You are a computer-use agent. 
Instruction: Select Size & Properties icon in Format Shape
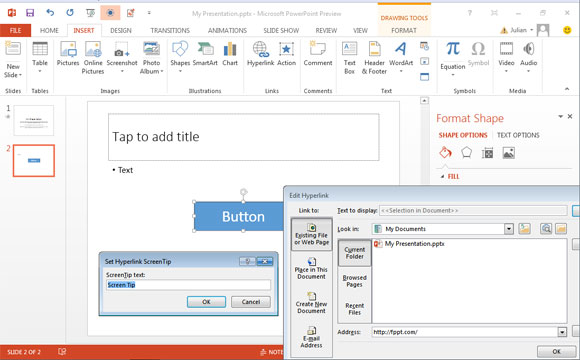pyautogui.click(x=488, y=152)
